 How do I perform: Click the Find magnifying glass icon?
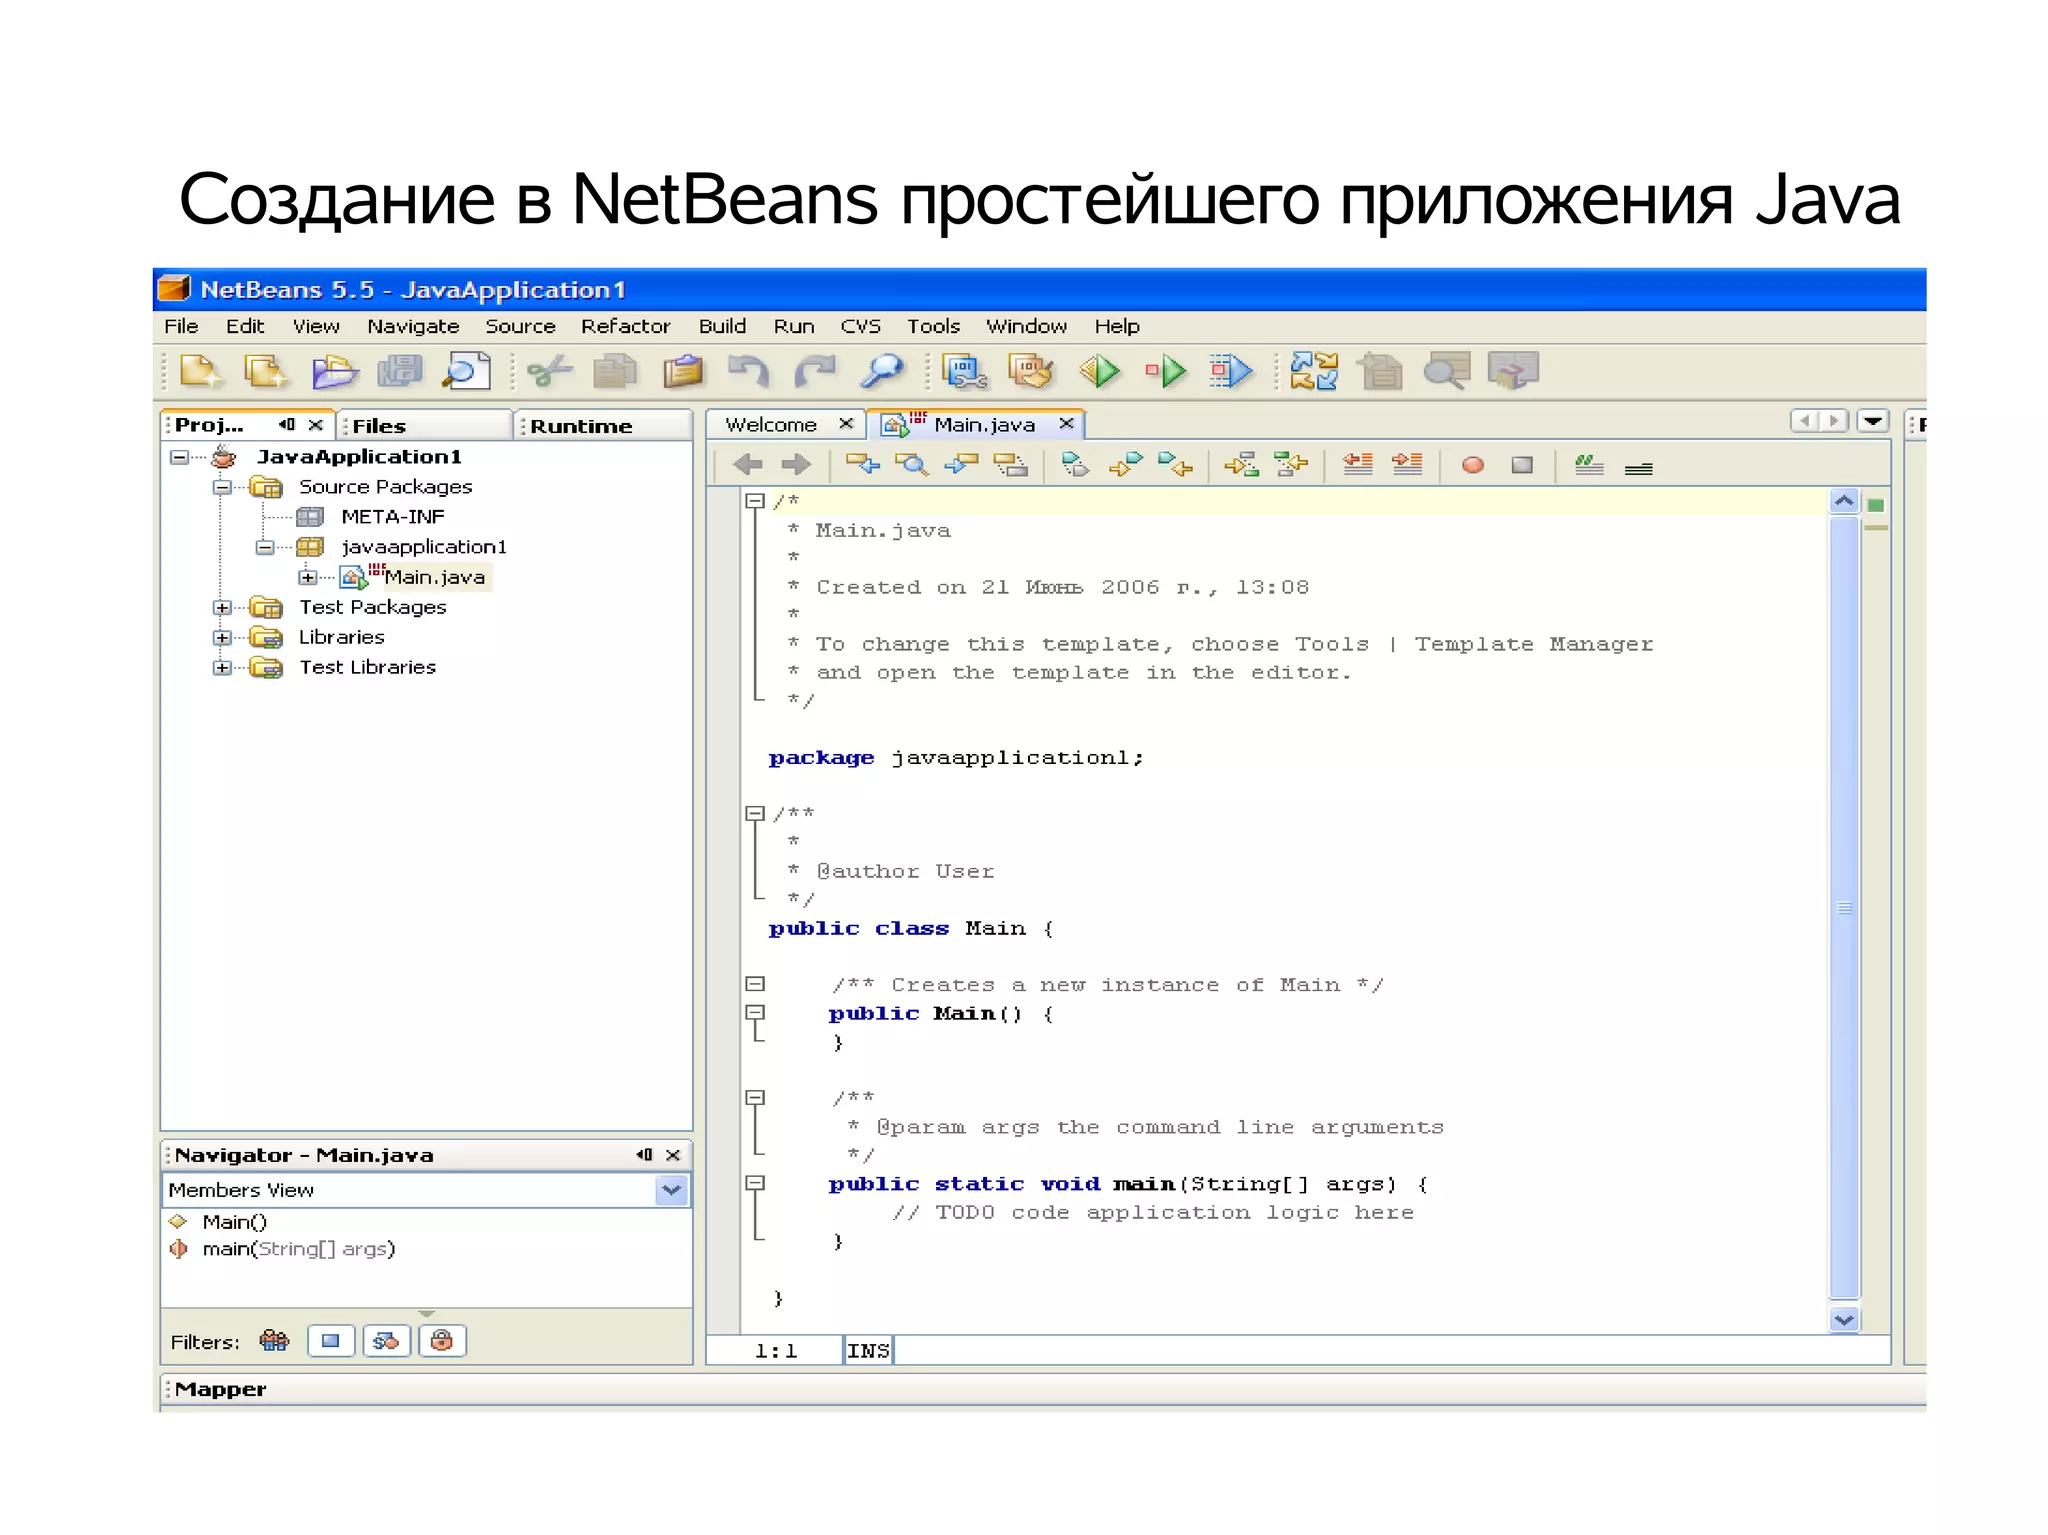click(x=882, y=371)
